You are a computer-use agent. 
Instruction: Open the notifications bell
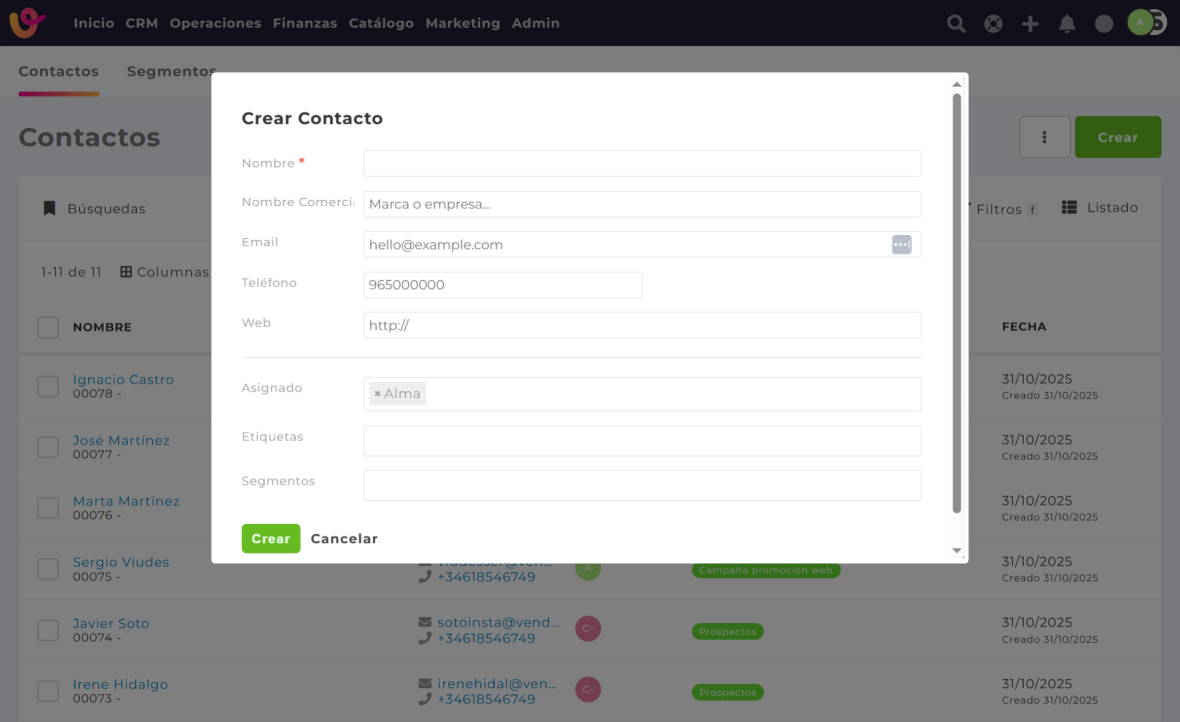point(1067,23)
